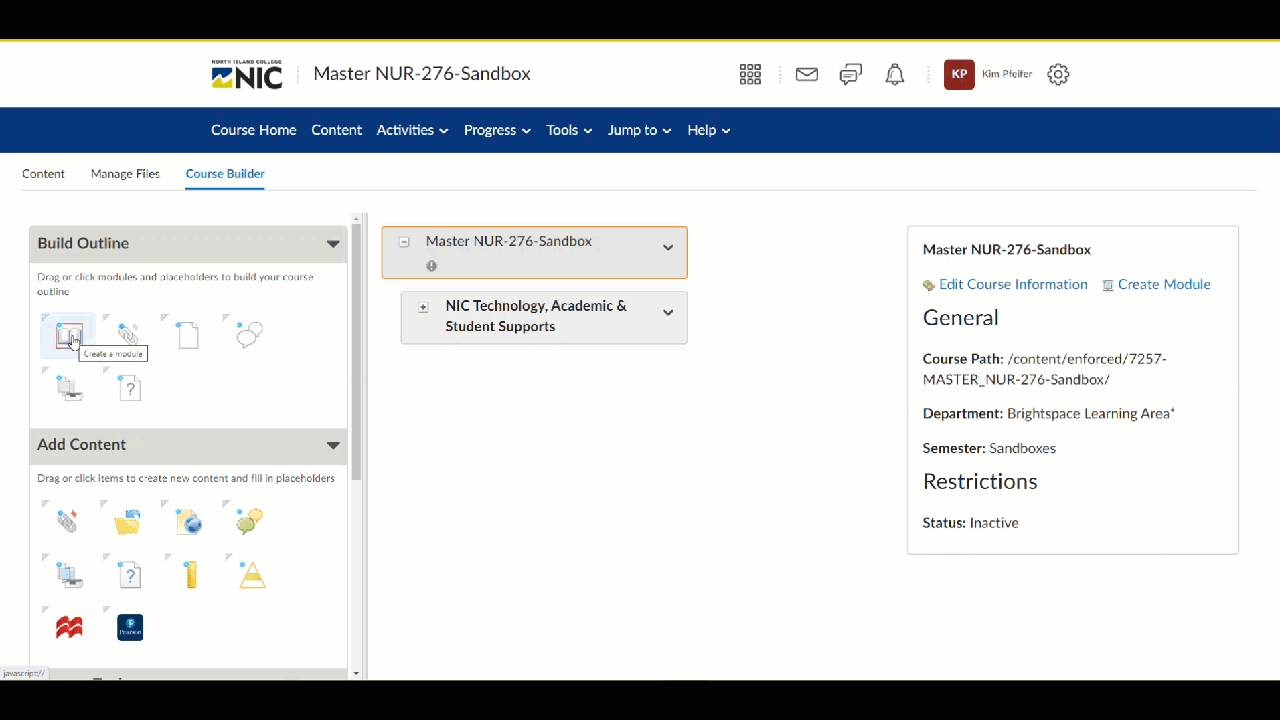Viewport: 1280px width, 720px height.
Task: Open the Tools dropdown menu
Action: pos(568,130)
